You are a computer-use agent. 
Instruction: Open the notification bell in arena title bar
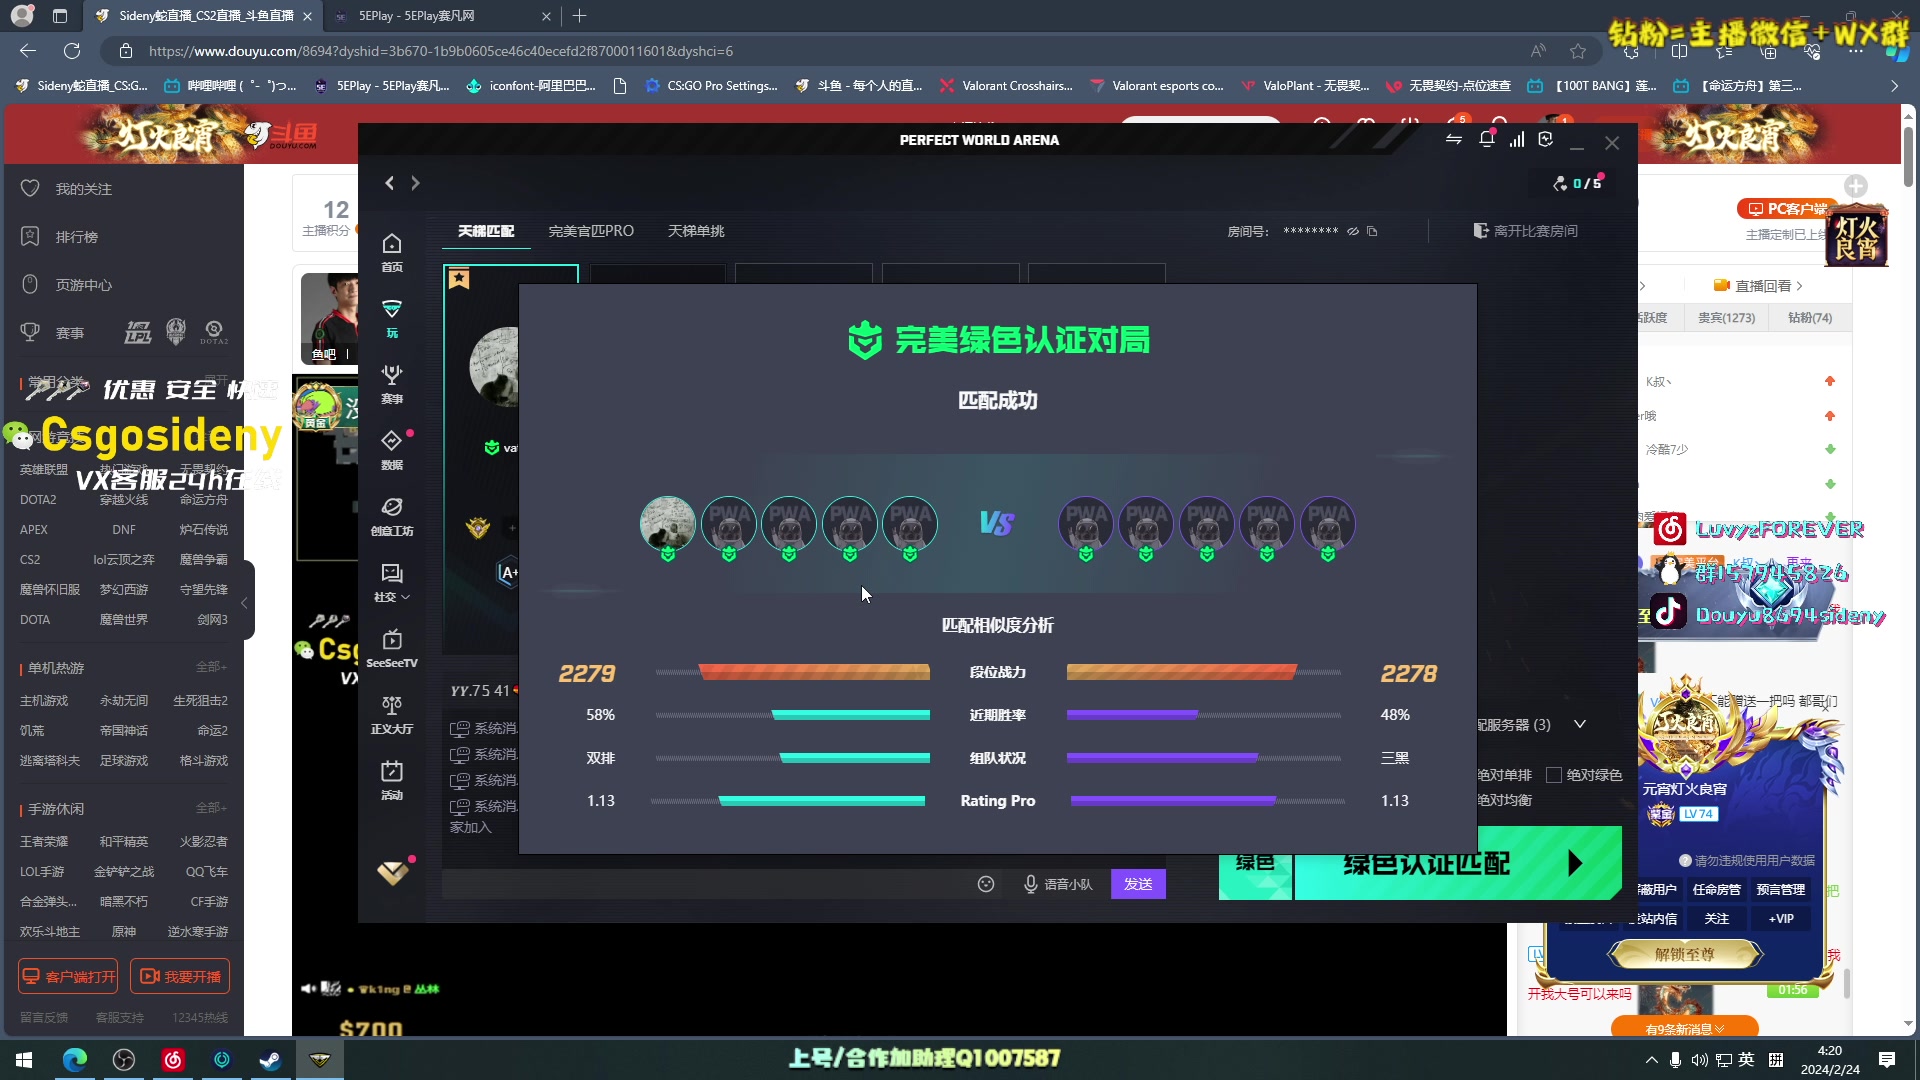coord(1486,140)
